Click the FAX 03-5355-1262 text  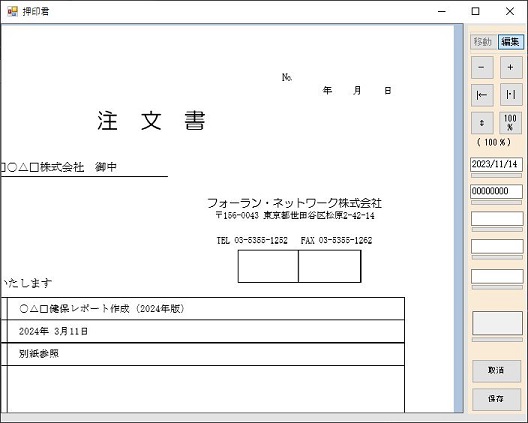click(336, 240)
